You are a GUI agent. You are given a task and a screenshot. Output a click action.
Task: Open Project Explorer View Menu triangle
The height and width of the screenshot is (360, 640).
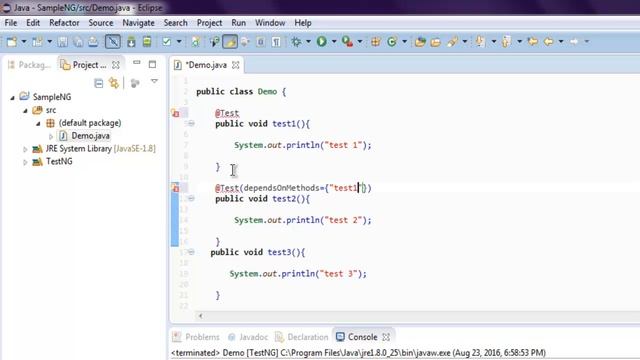click(154, 81)
